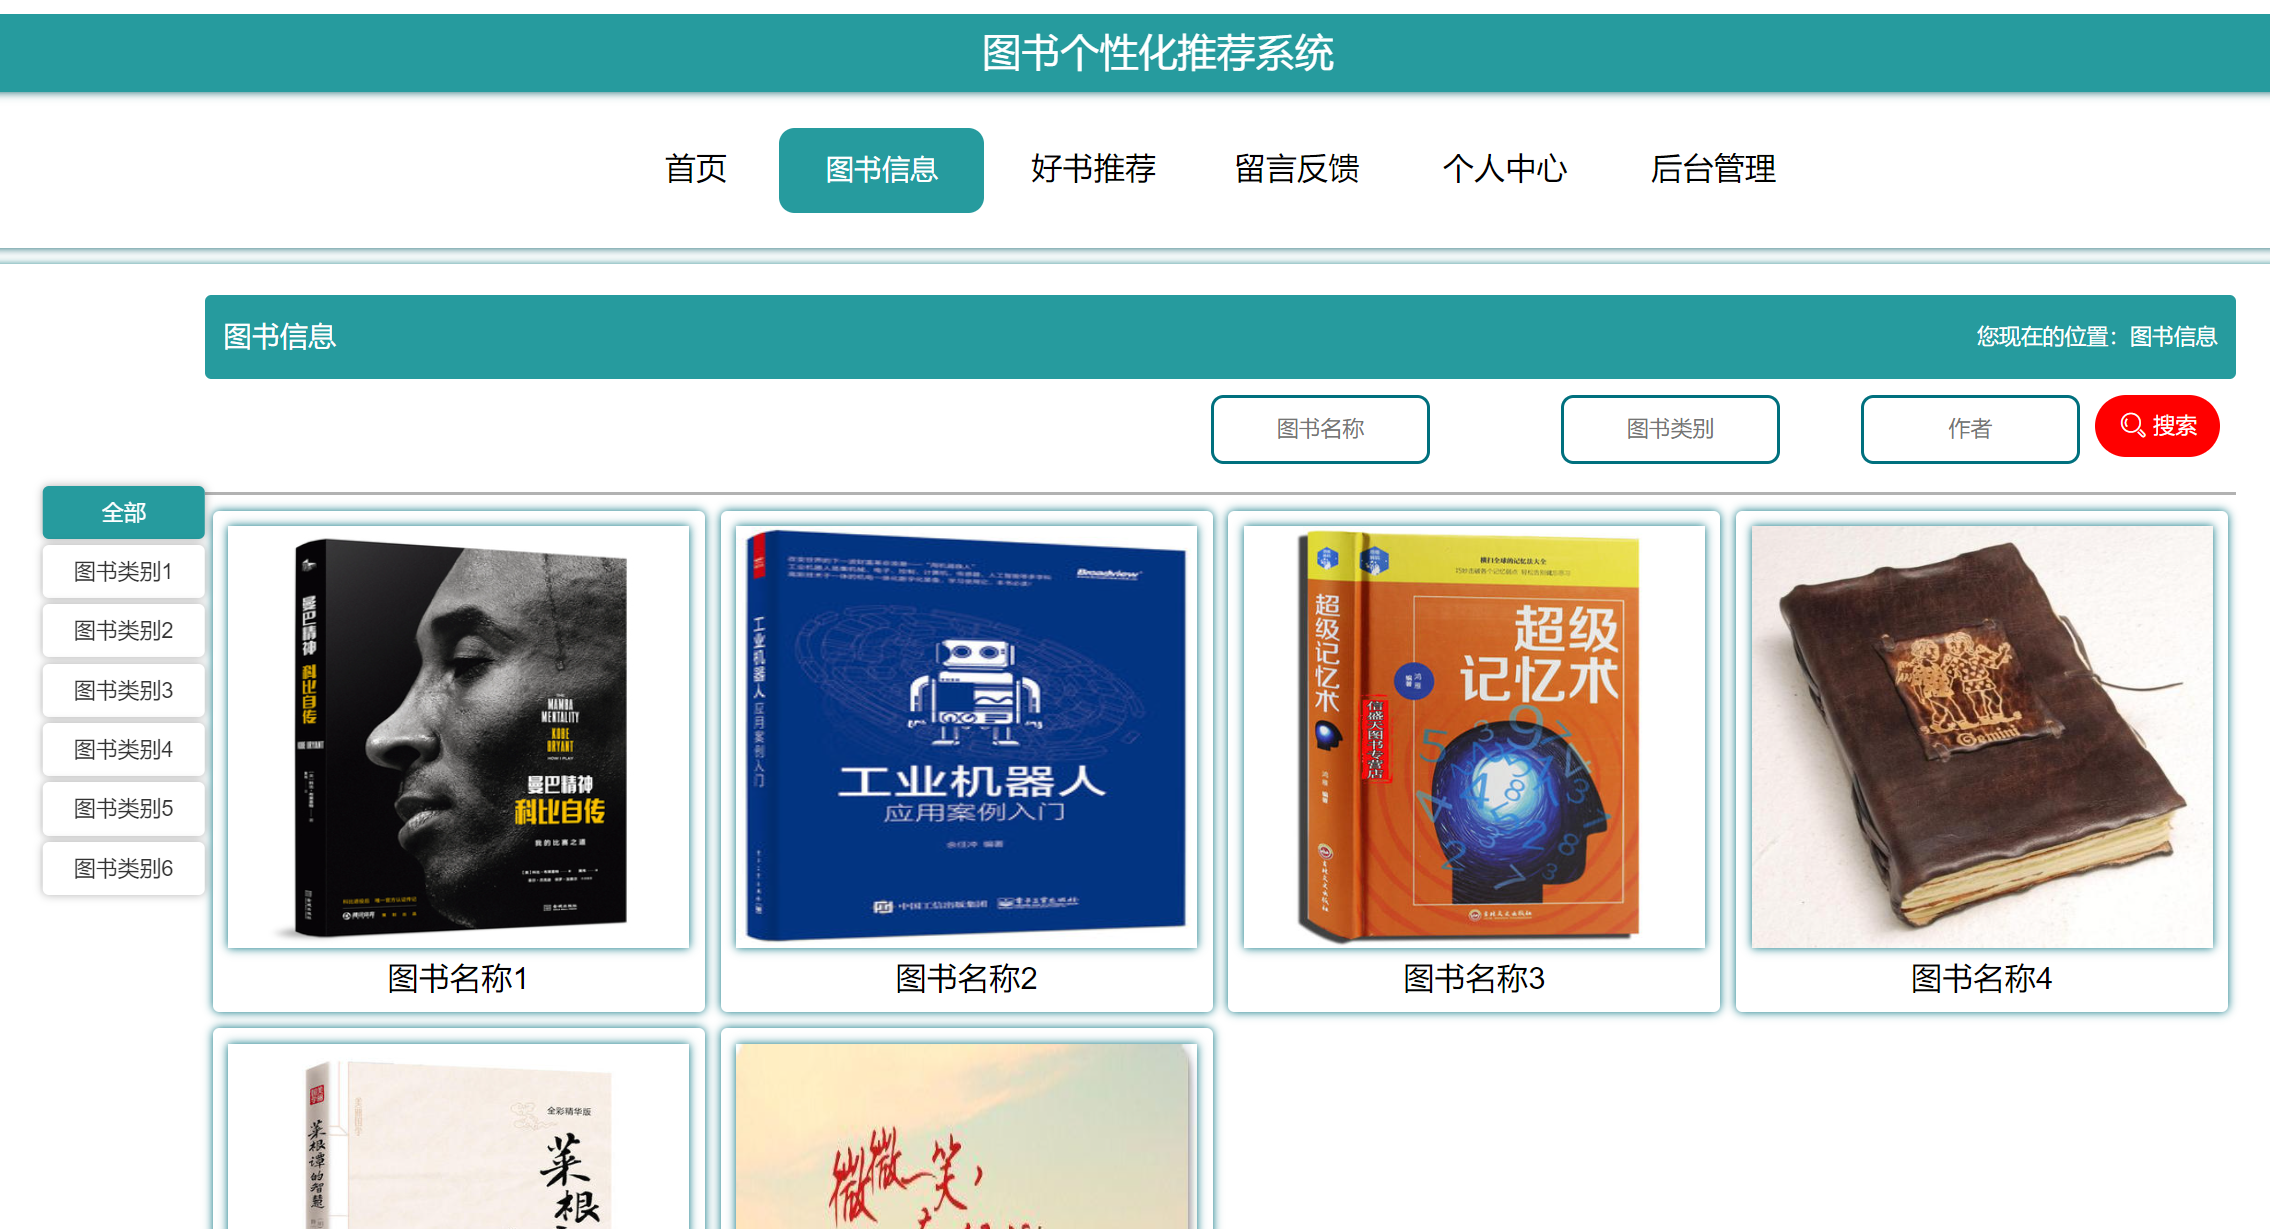Click the 图书类别 search input field
Viewport: 2270px width, 1229px height.
coord(1669,429)
